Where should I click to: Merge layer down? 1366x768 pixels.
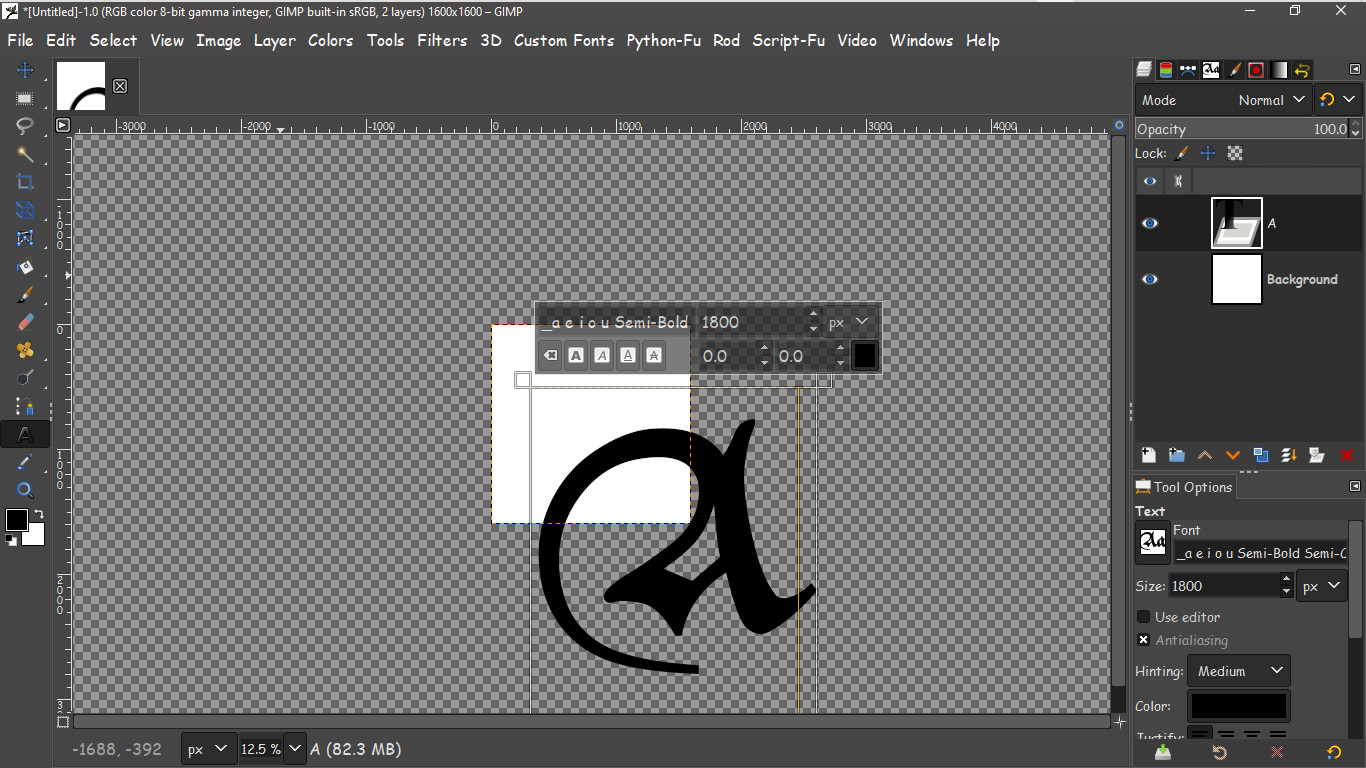1289,455
